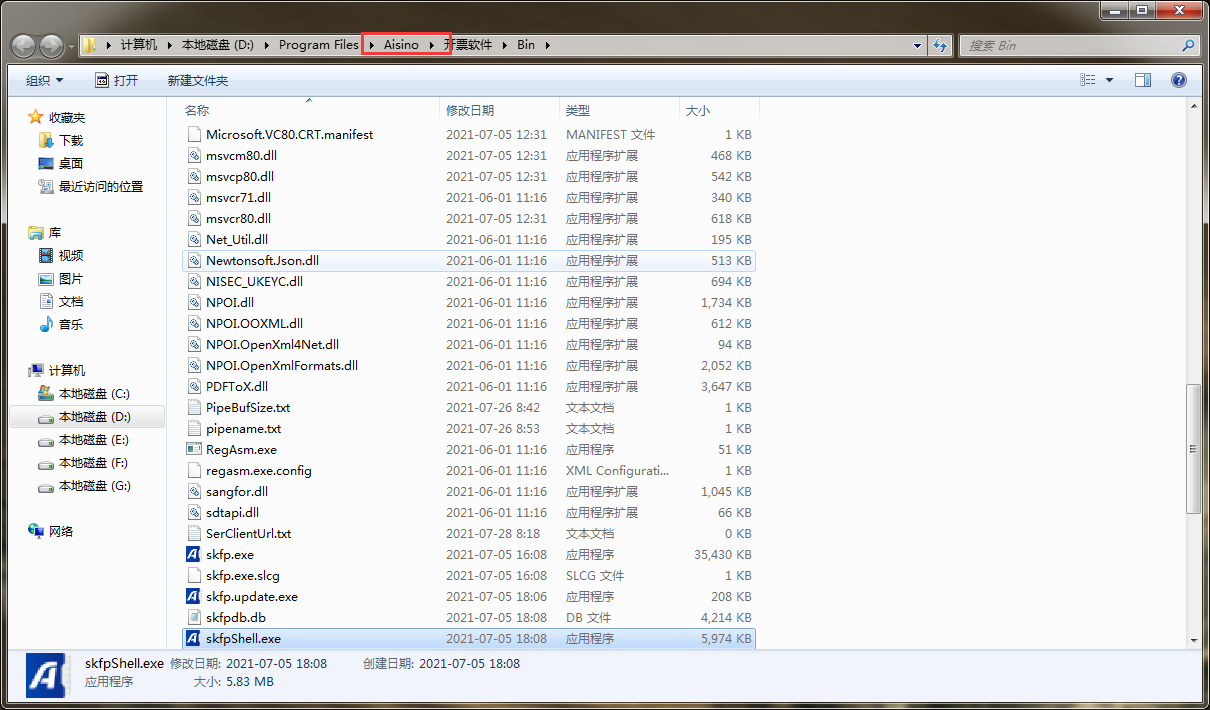Expand the arrow after 计算机 in path
The height and width of the screenshot is (710, 1210).
pyautogui.click(x=169, y=45)
